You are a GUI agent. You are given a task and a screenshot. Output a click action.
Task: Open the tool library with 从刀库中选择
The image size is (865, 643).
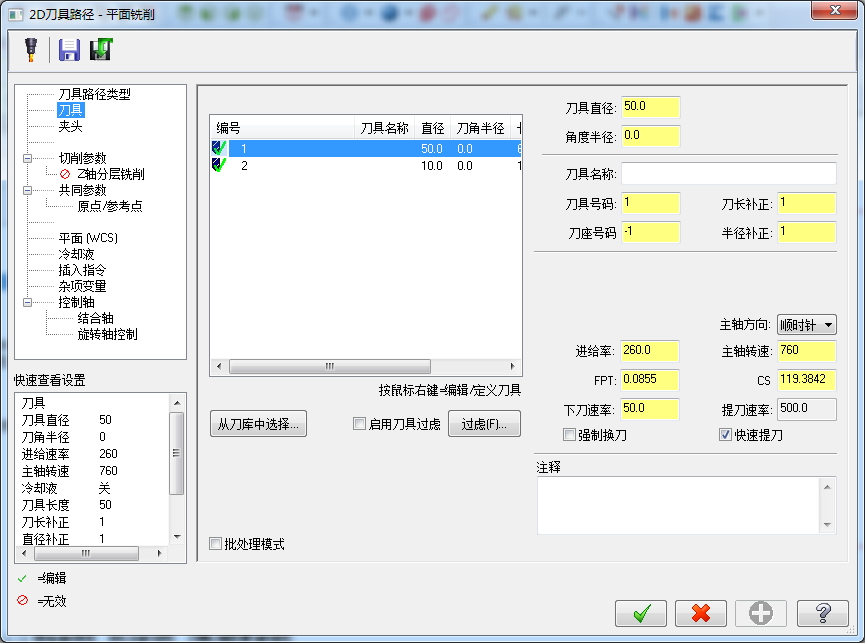tap(257, 424)
